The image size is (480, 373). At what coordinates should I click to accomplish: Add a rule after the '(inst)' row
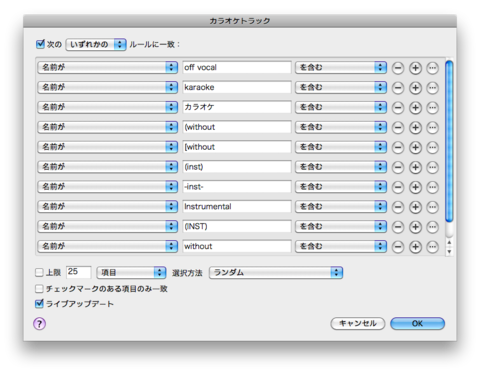(x=415, y=167)
